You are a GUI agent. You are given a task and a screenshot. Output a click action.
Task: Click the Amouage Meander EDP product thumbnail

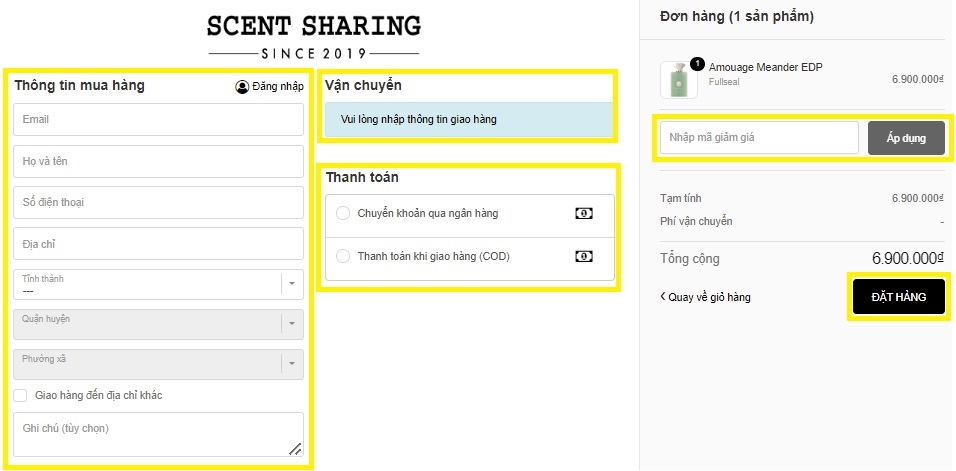tap(679, 80)
